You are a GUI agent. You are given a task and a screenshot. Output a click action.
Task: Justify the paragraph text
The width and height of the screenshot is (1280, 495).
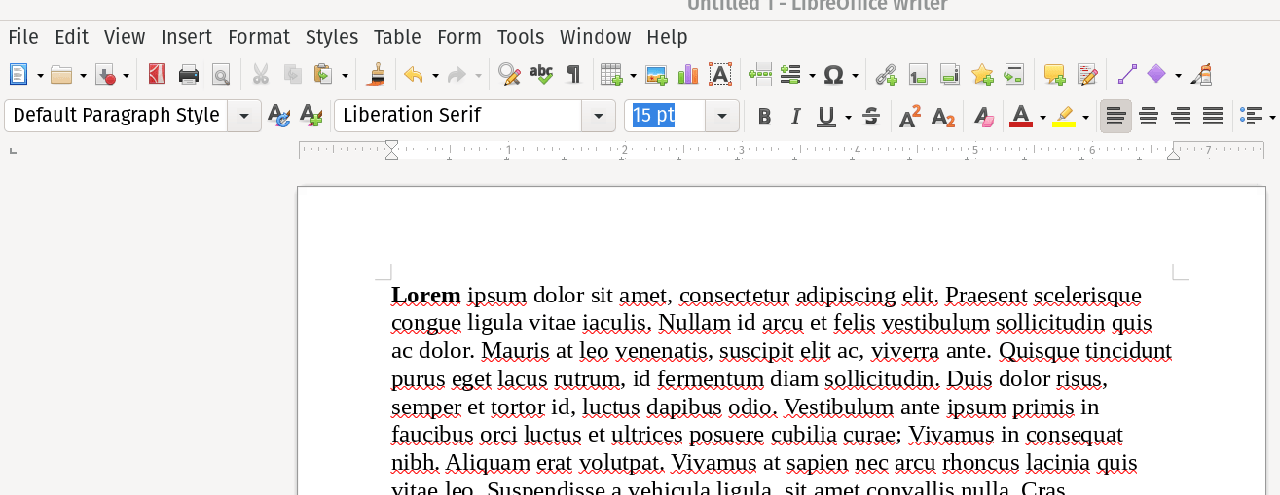[1213, 117]
